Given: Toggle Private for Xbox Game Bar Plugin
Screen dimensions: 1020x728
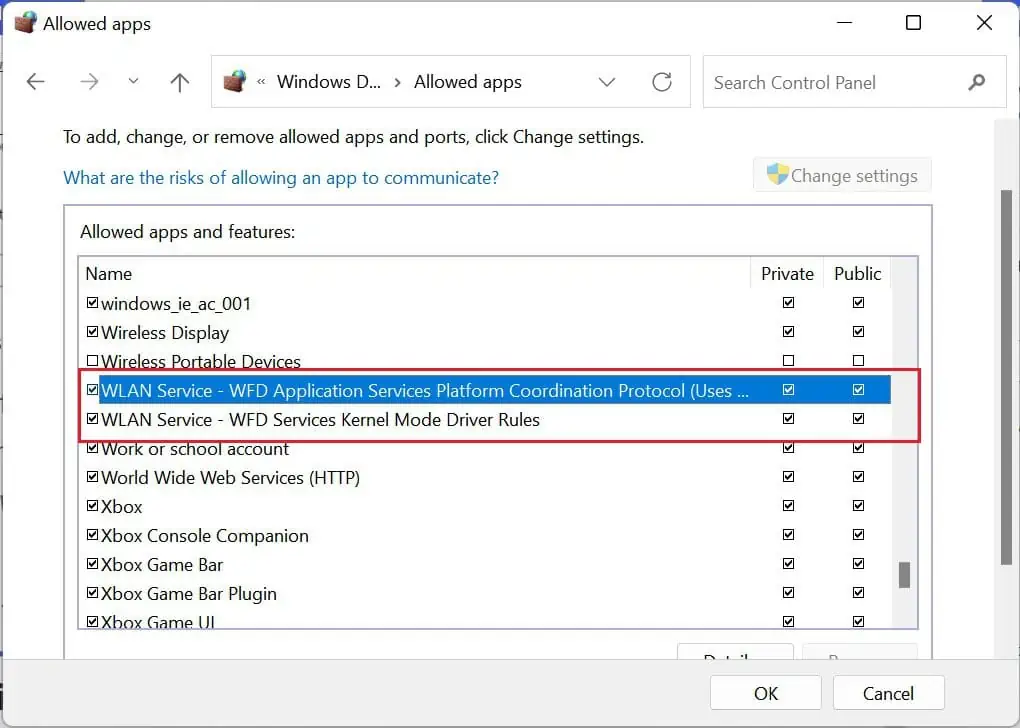Looking at the screenshot, I should pyautogui.click(x=788, y=593).
